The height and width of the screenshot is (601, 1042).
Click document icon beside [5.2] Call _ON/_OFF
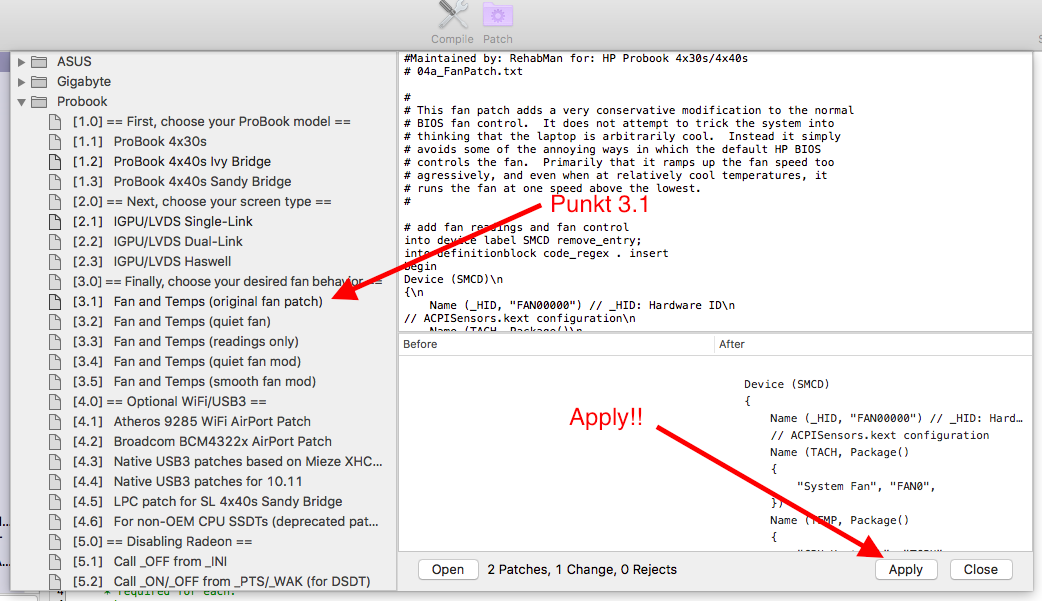coord(54,581)
